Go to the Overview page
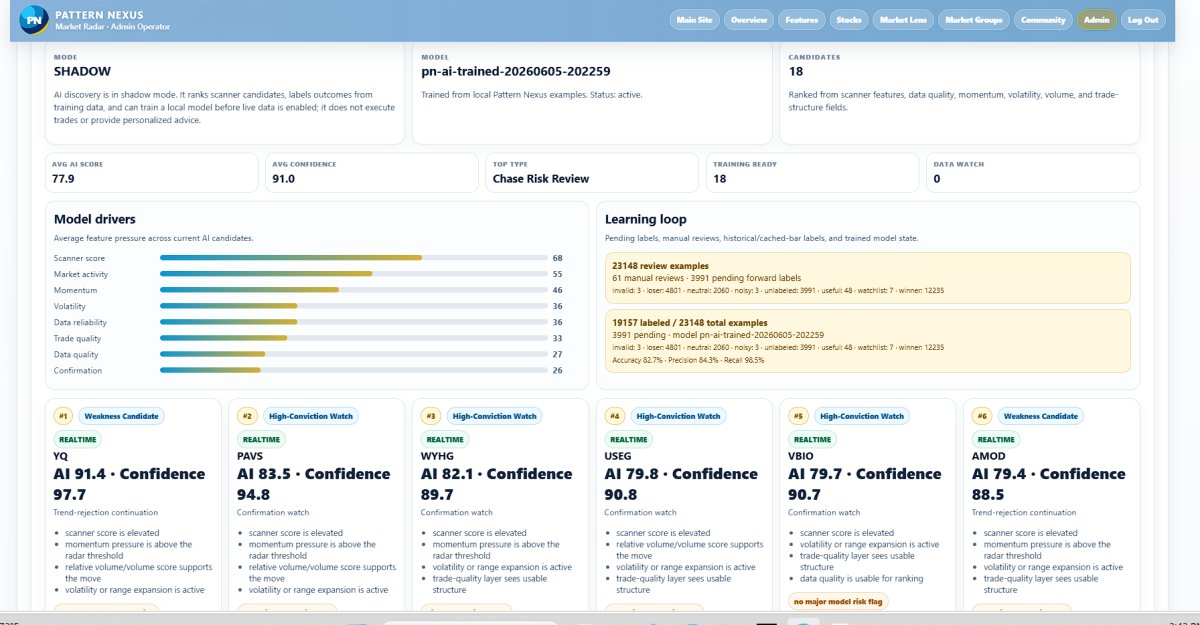The height and width of the screenshot is (625, 1200). click(748, 20)
